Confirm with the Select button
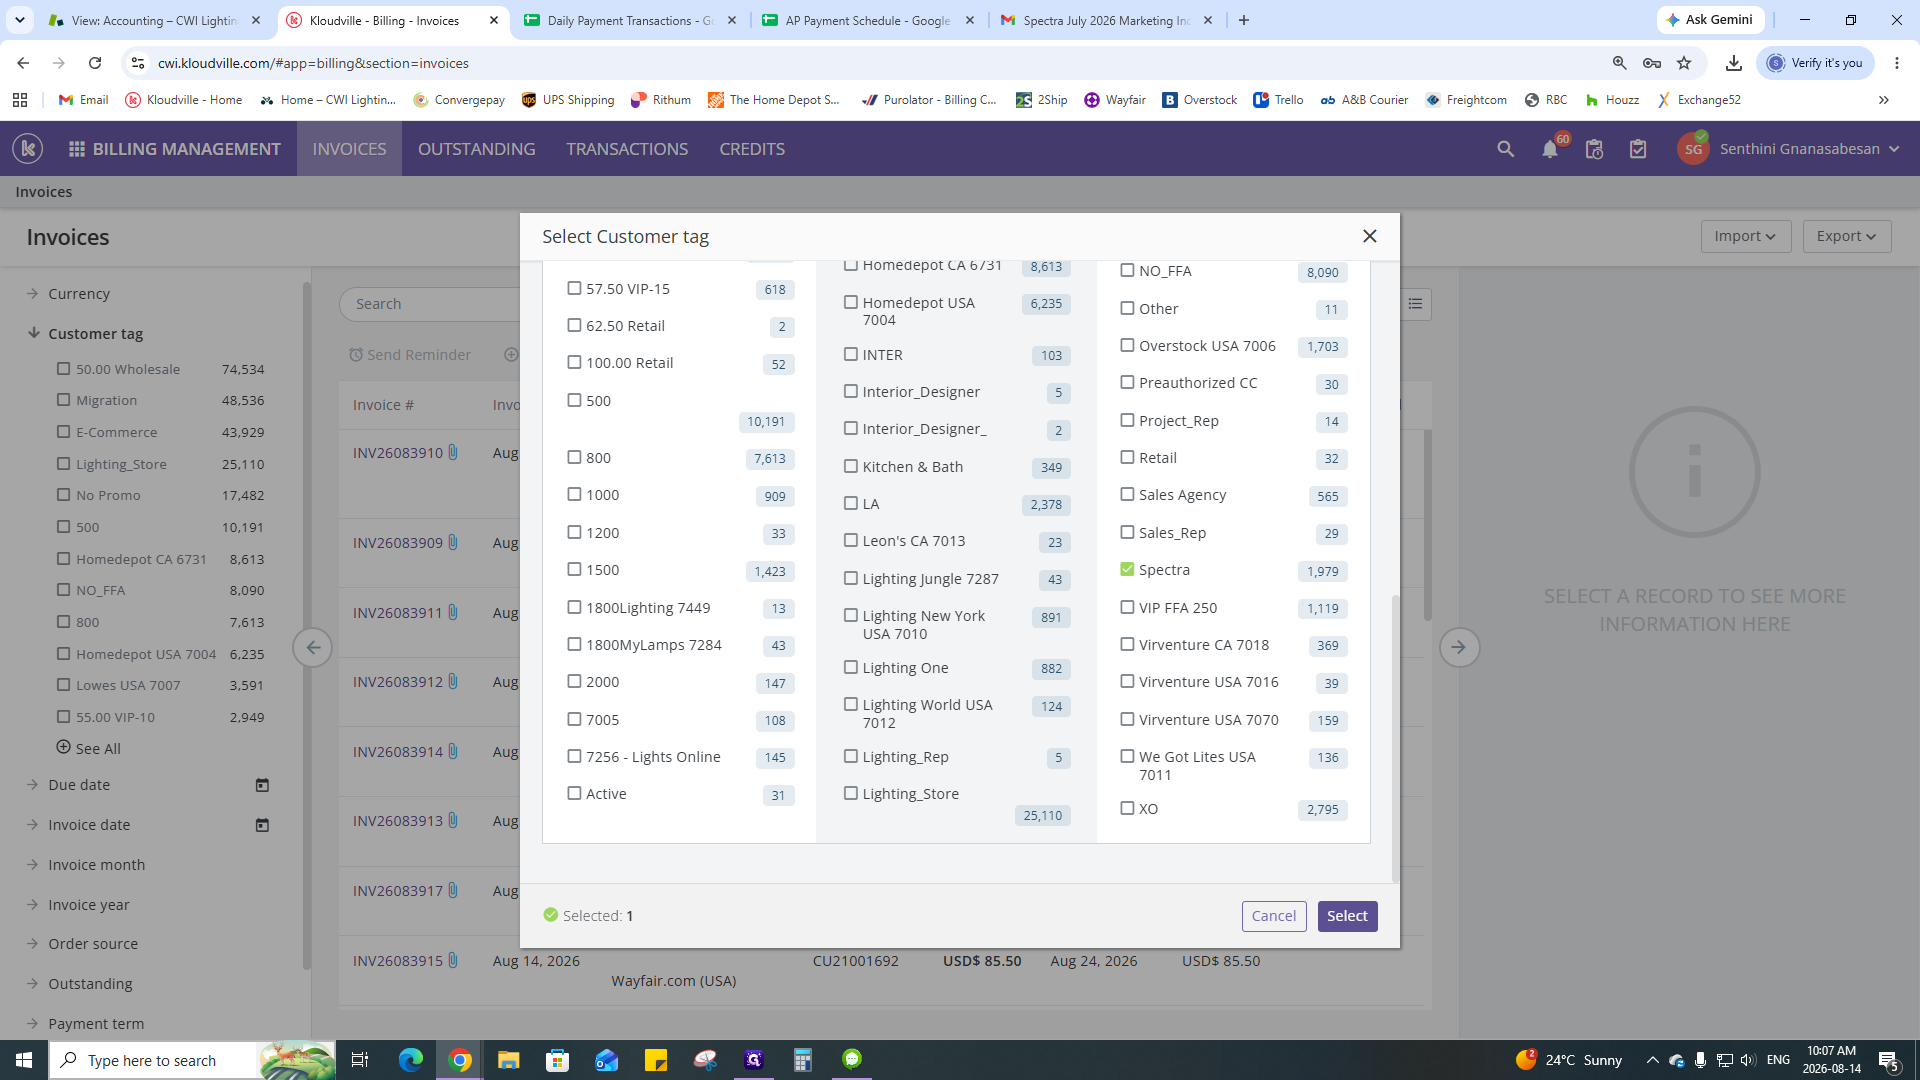1920x1080 pixels. [1347, 916]
